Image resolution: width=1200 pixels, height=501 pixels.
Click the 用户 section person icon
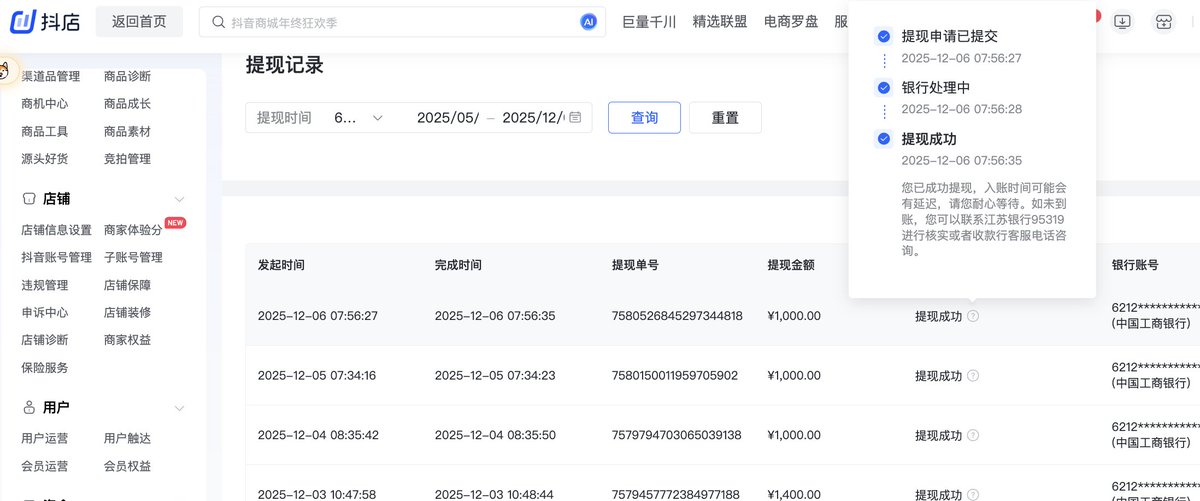click(29, 408)
